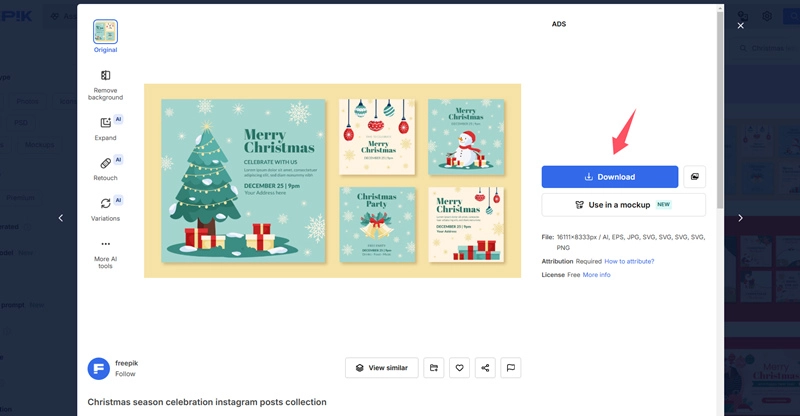Select the Remove background tool
The width and height of the screenshot is (800, 416).
point(105,84)
